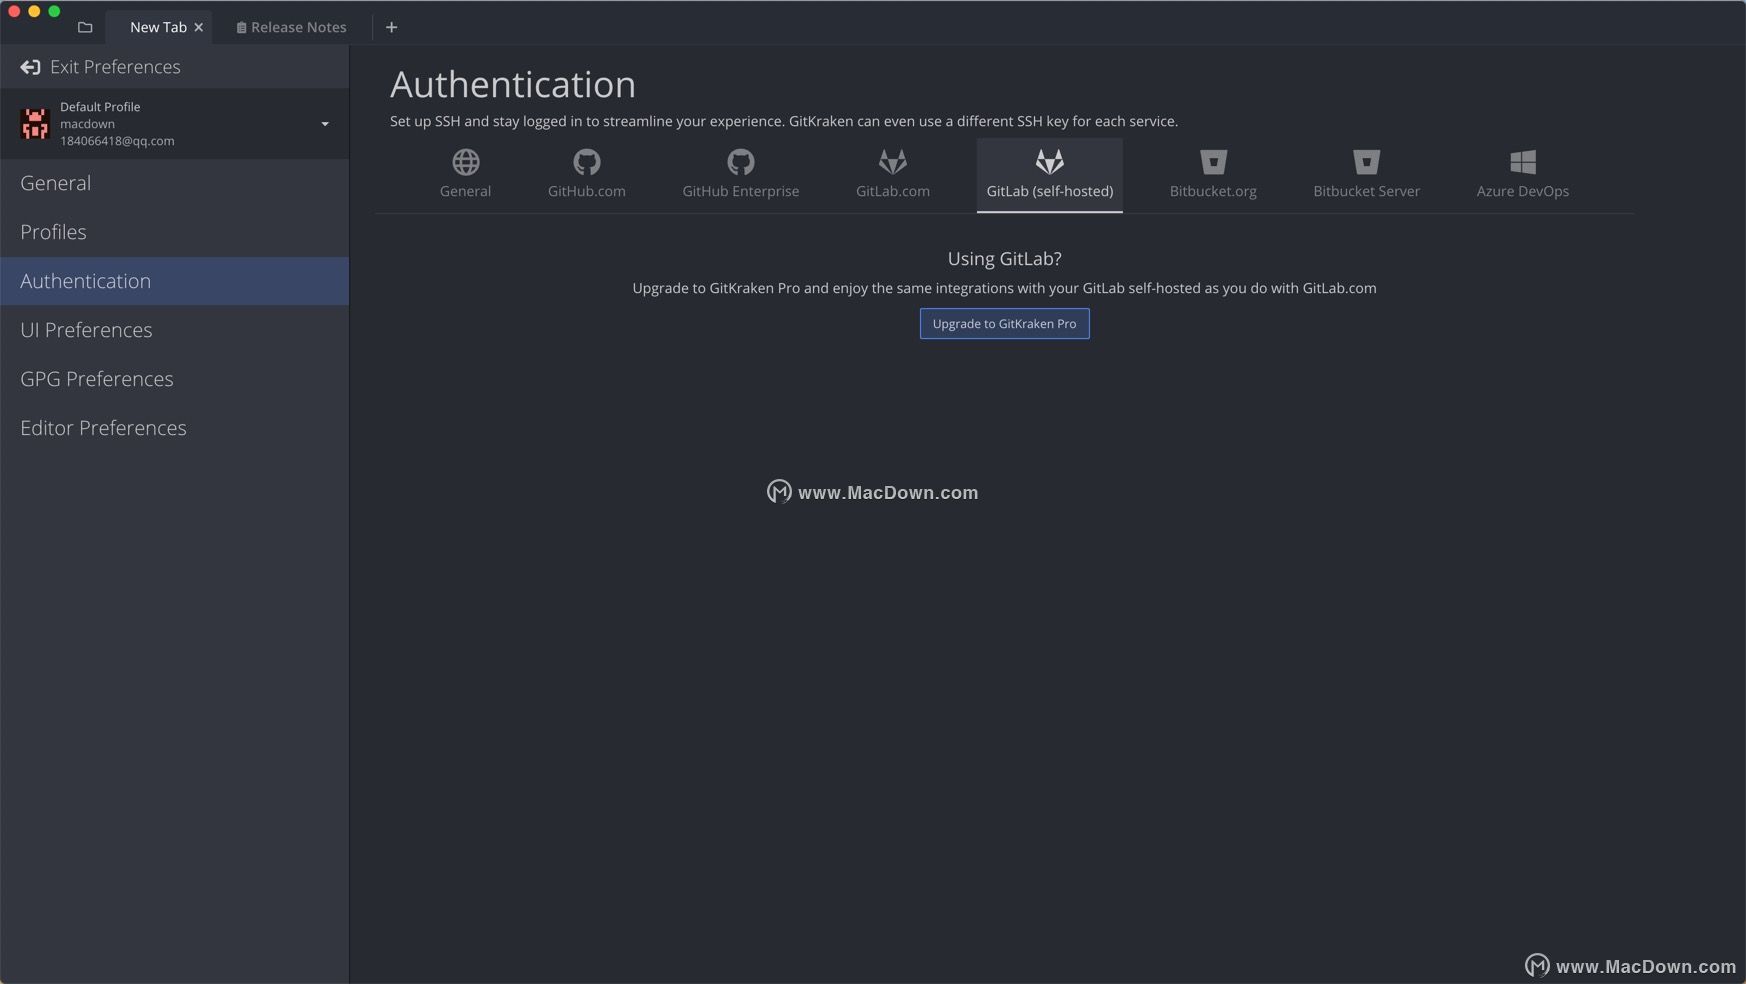The width and height of the screenshot is (1746, 984).
Task: Click the GitLab (self-hosted) fox icon
Action: (x=1050, y=161)
